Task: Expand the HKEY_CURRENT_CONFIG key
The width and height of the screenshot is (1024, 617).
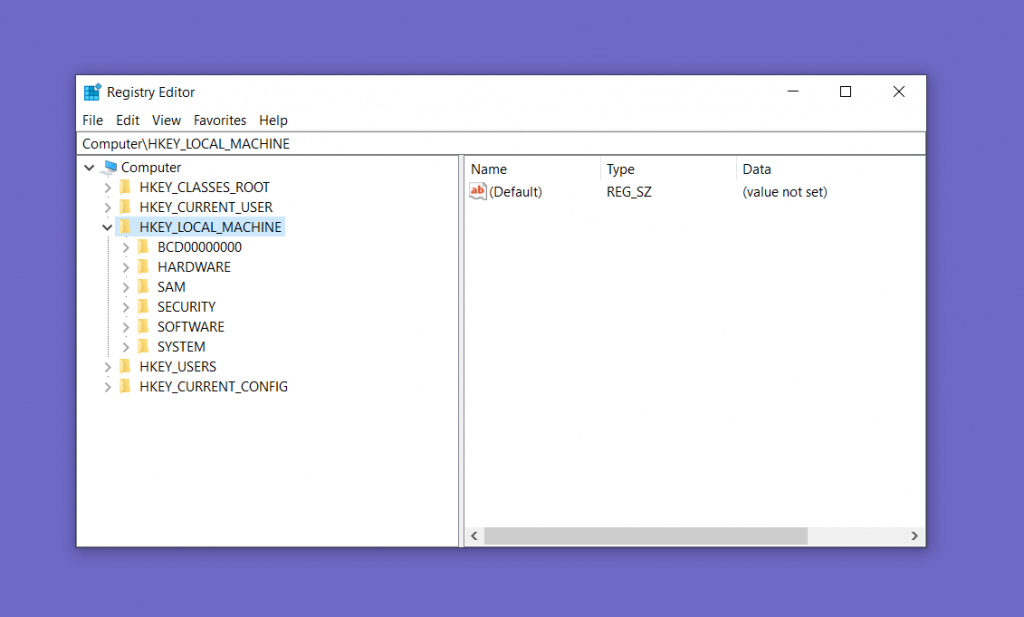Action: pos(108,387)
